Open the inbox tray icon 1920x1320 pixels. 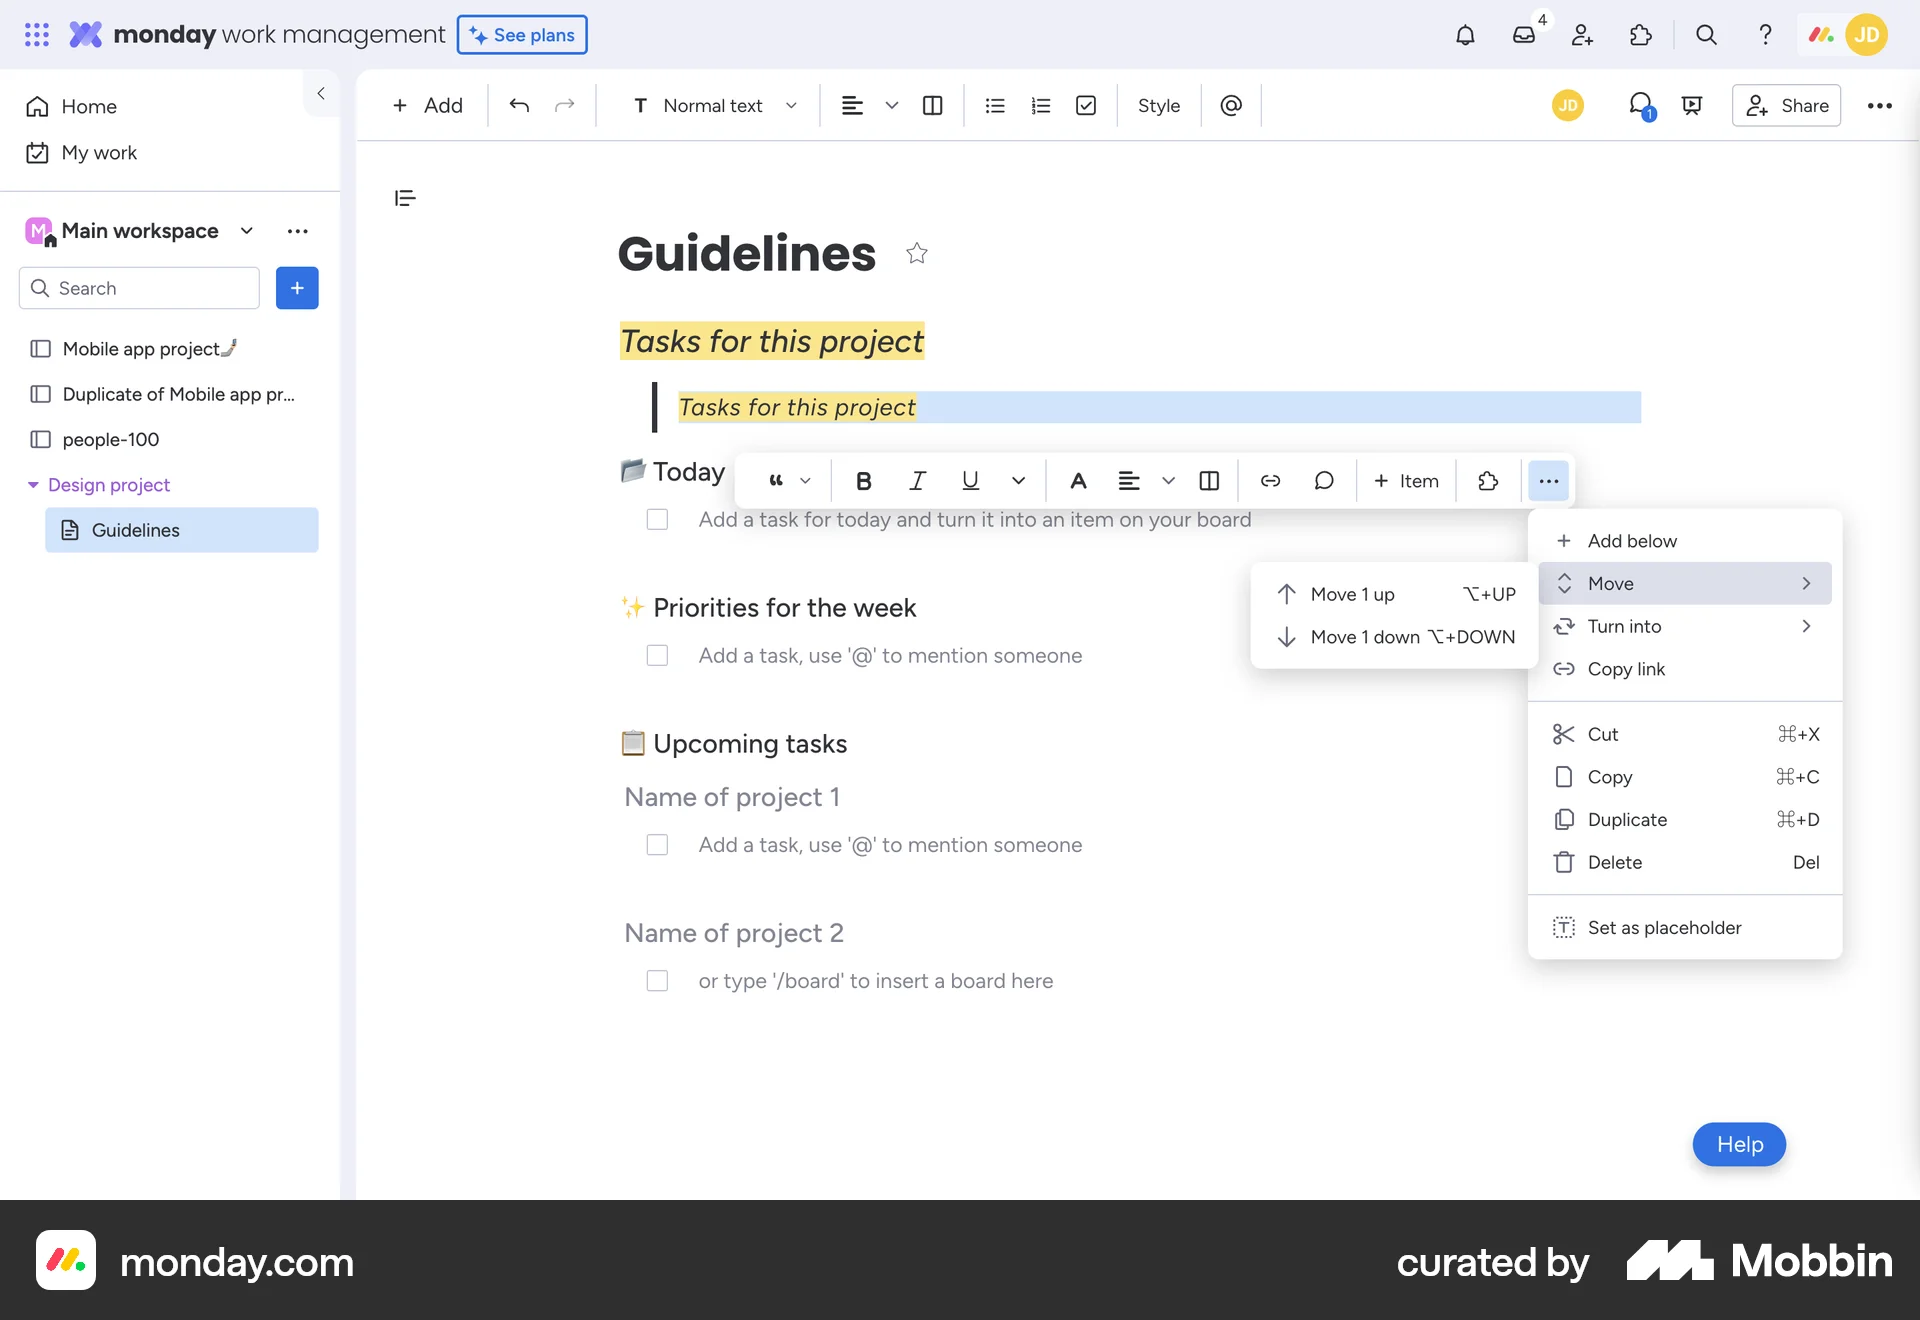(1523, 36)
